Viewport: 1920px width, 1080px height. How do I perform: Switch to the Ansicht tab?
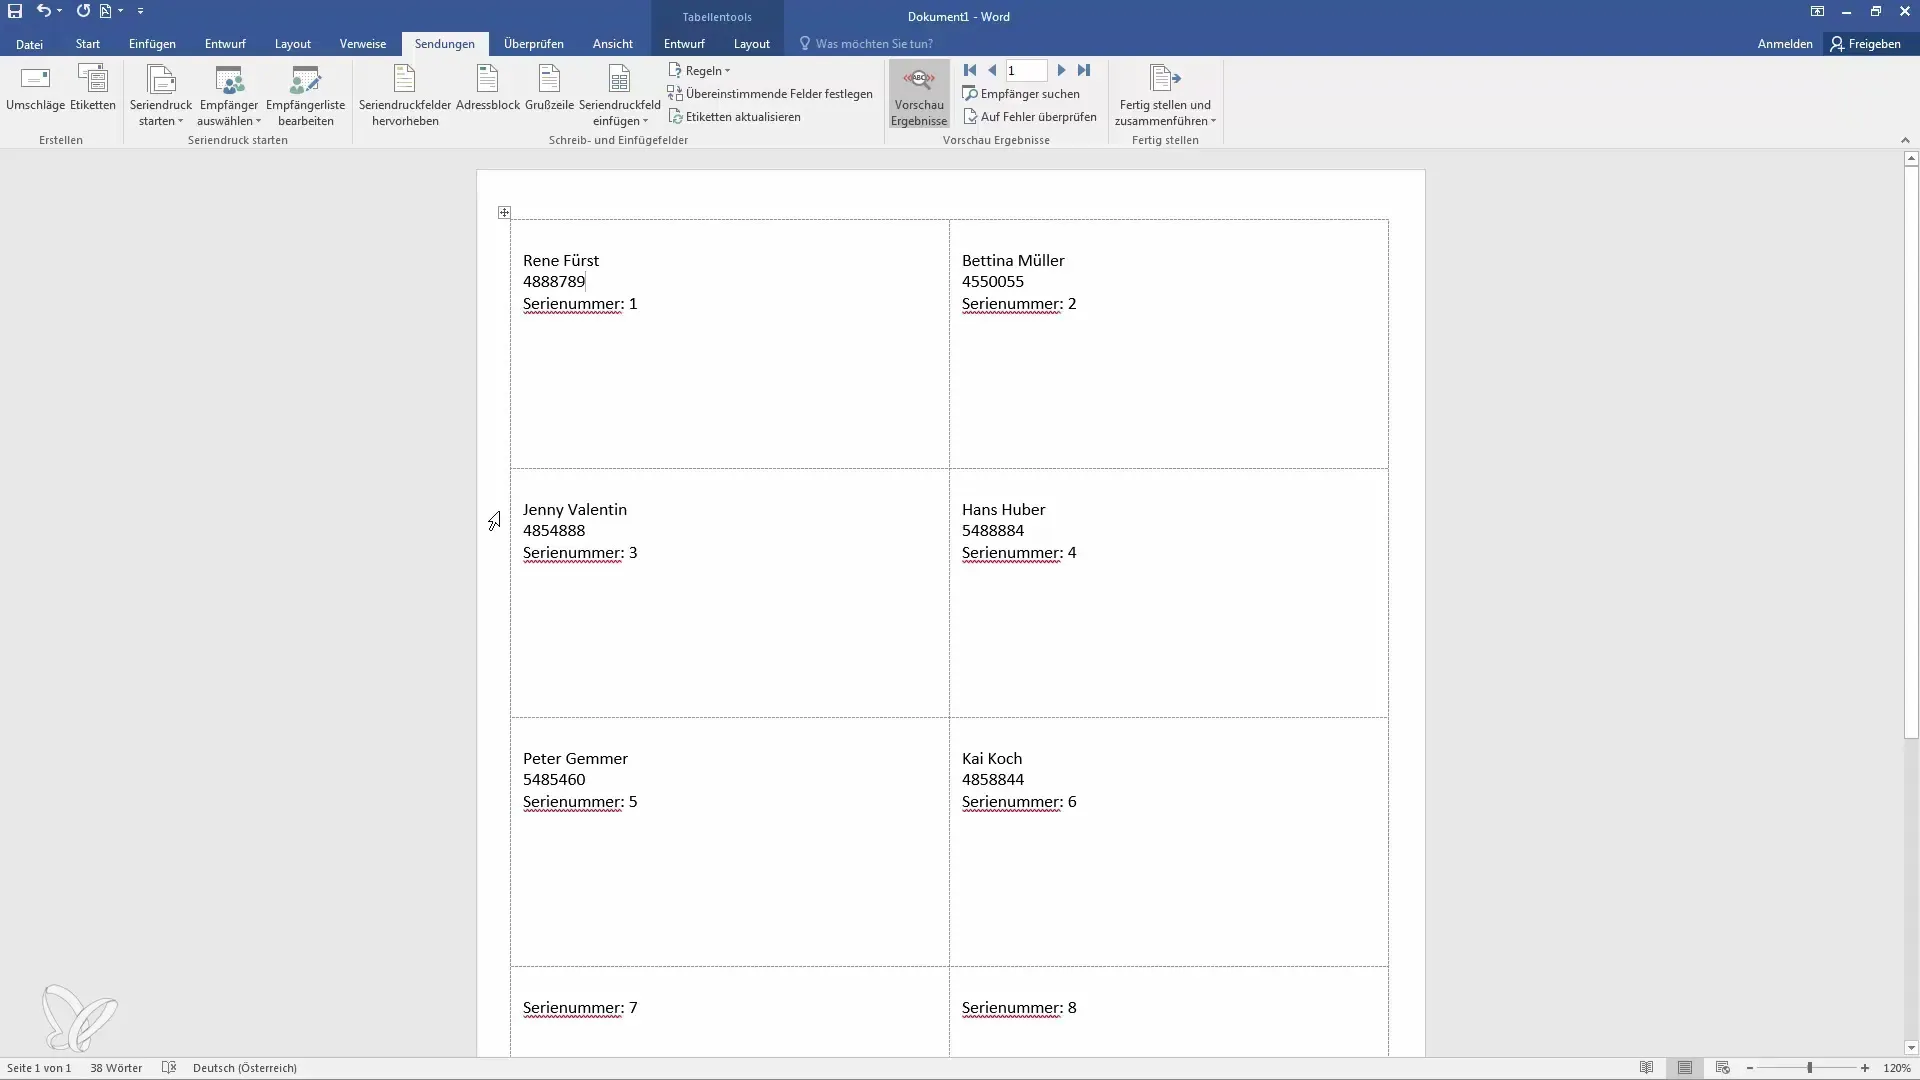click(612, 44)
